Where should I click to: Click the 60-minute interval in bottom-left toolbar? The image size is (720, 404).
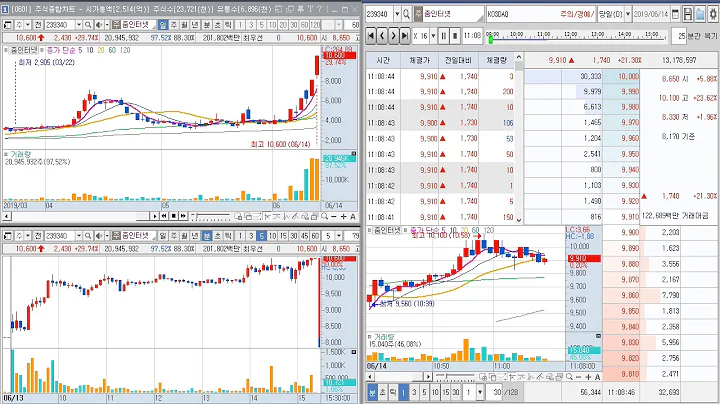[x=315, y=236]
